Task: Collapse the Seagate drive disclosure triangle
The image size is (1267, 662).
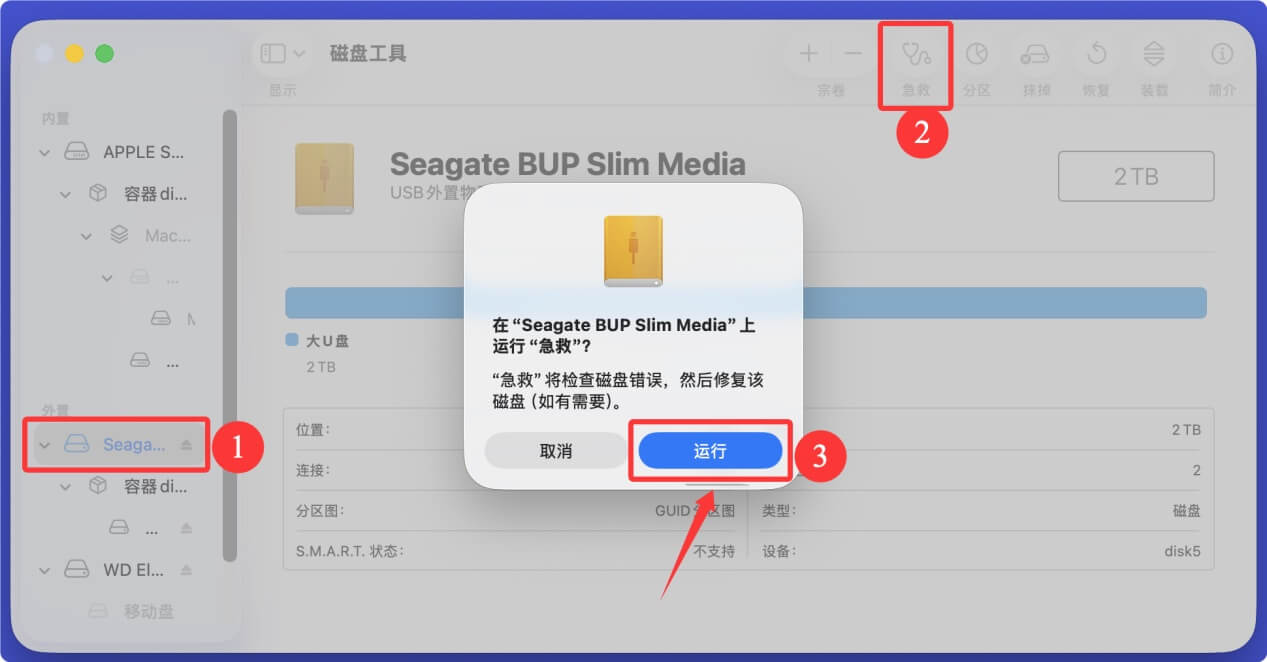Action: pos(44,444)
